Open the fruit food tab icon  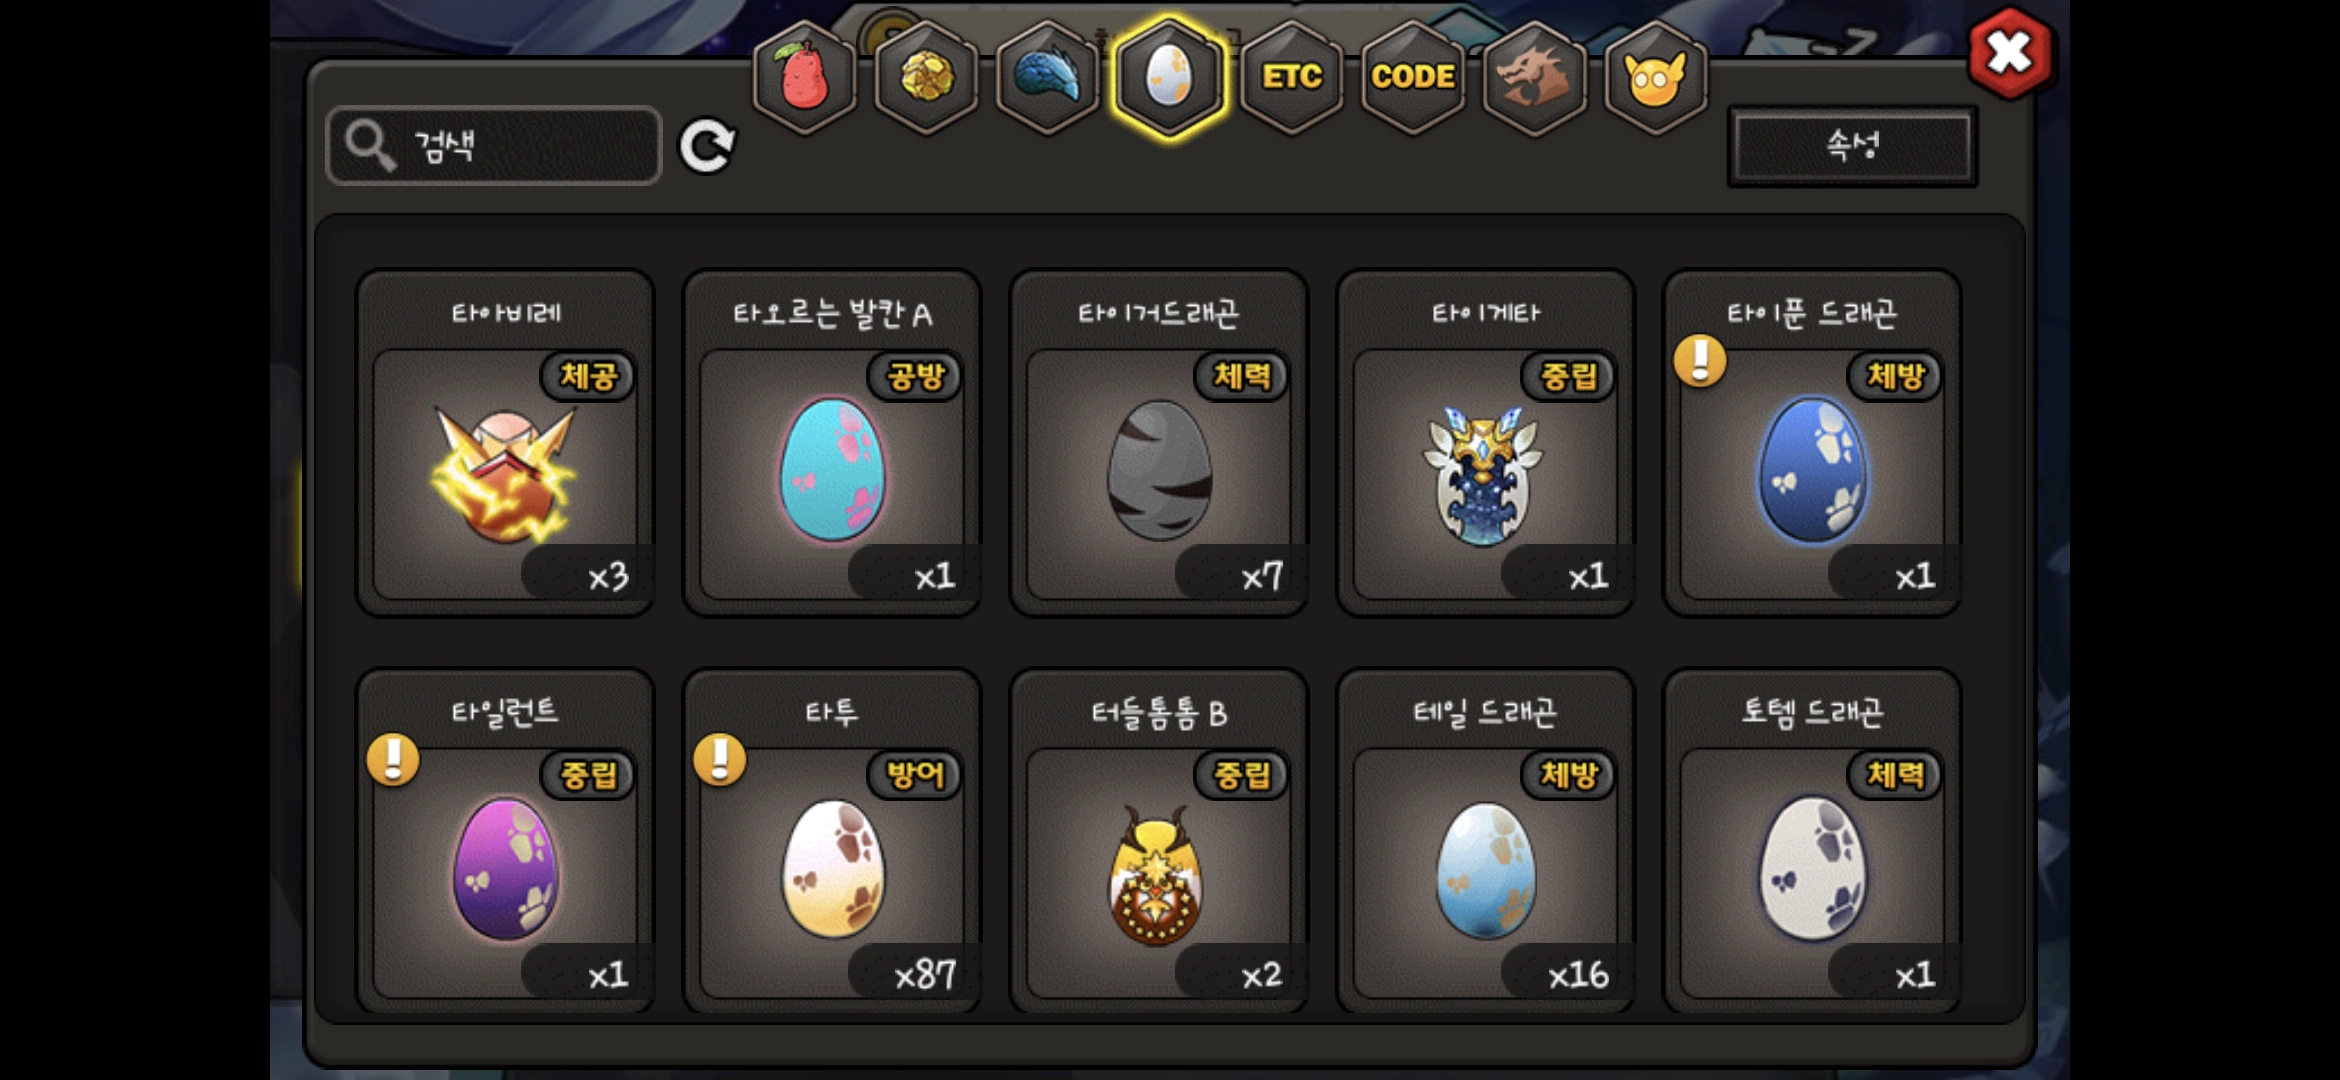click(805, 77)
